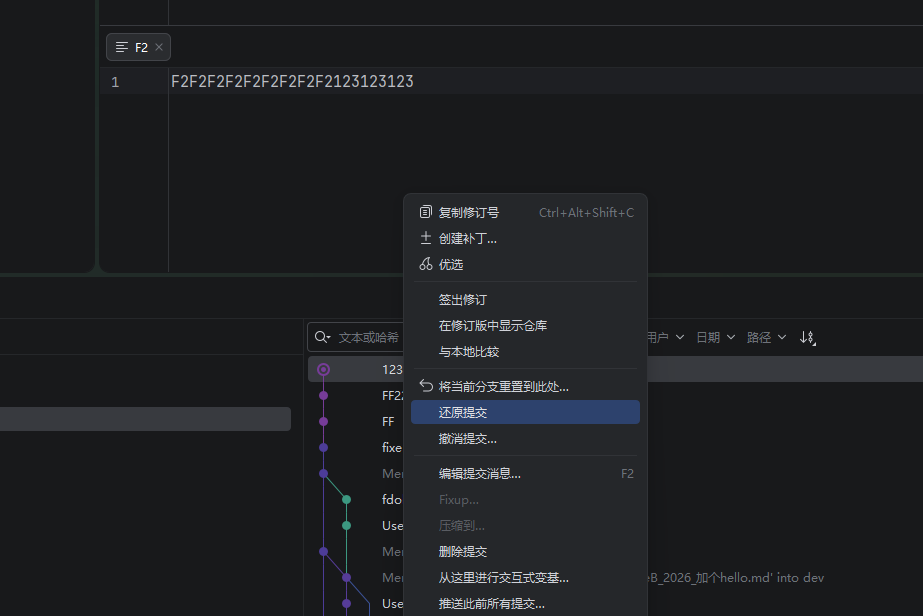This screenshot has width=923, height=616.
Task: Click the 复制修订号 copy icon
Action: 426,212
